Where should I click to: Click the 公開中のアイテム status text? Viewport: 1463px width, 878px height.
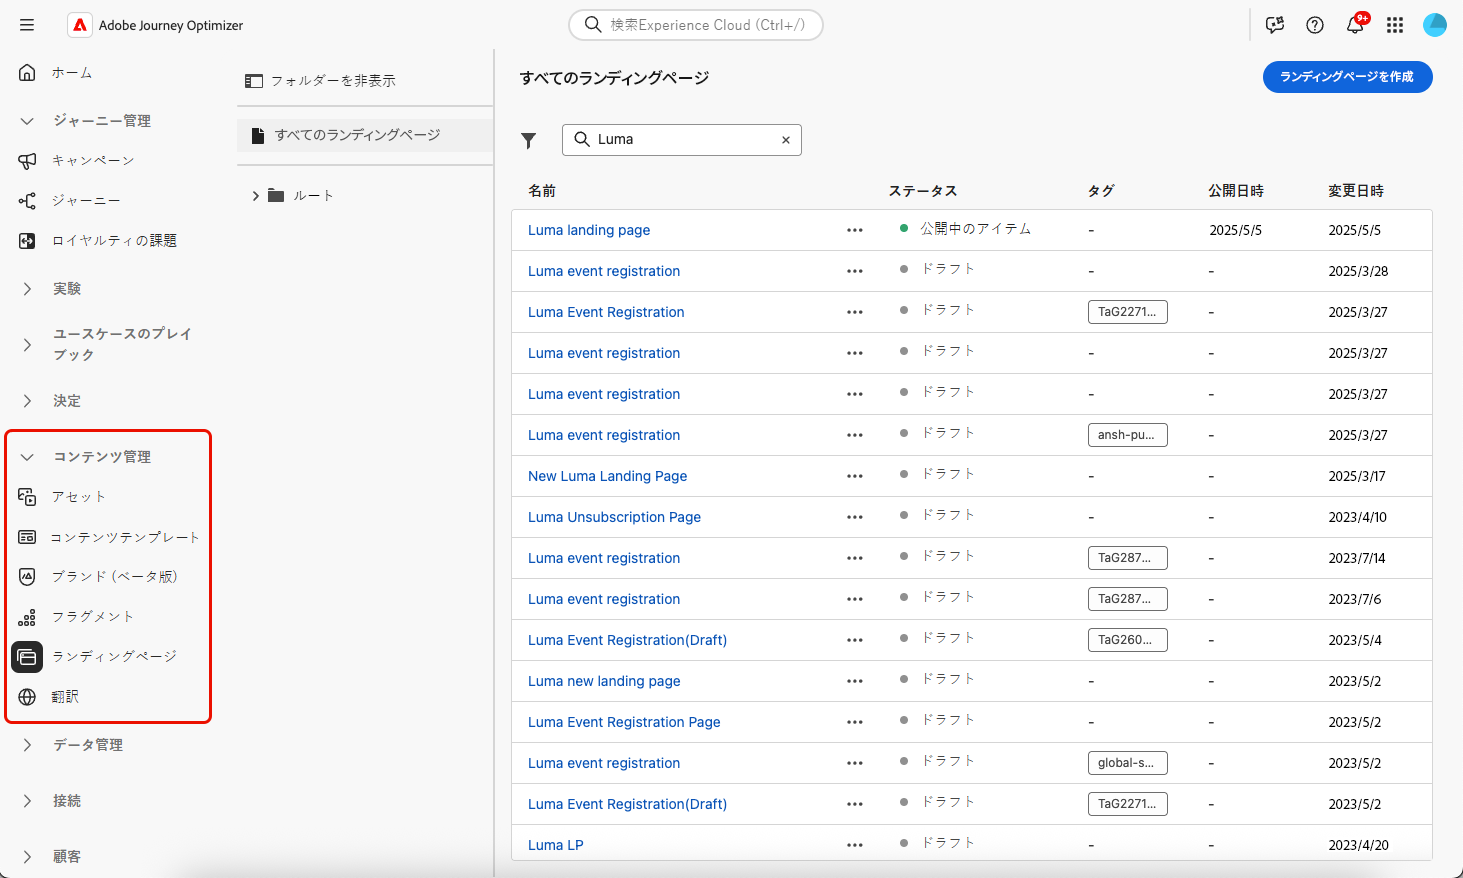click(x=975, y=229)
